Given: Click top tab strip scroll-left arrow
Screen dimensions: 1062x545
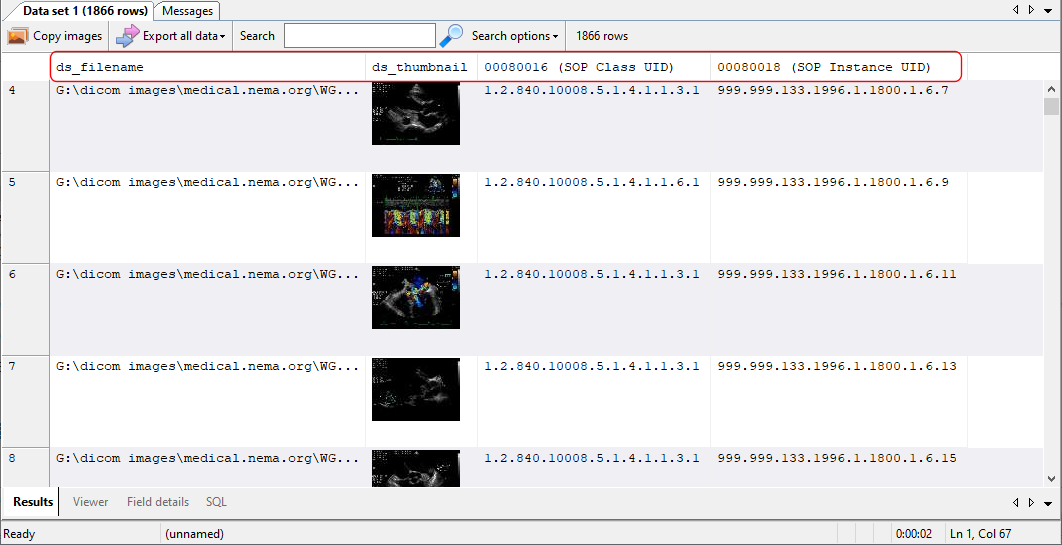Looking at the screenshot, I should pos(1015,10).
